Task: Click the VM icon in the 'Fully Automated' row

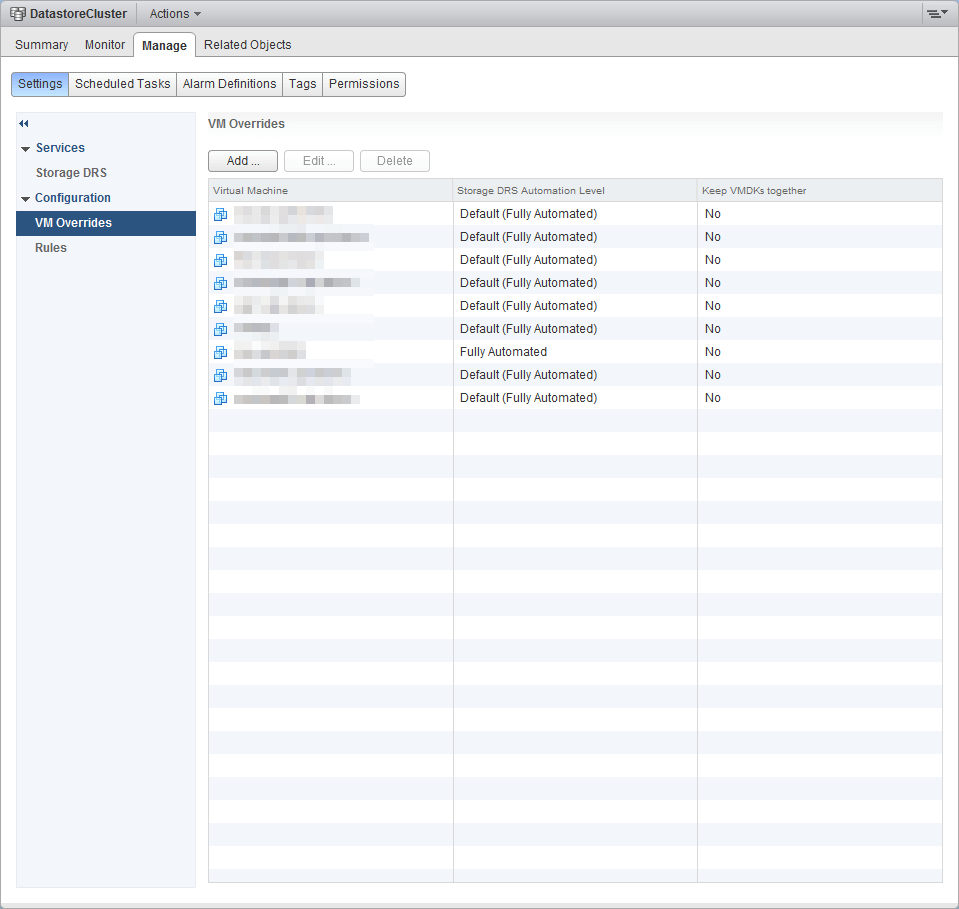Action: tap(220, 352)
